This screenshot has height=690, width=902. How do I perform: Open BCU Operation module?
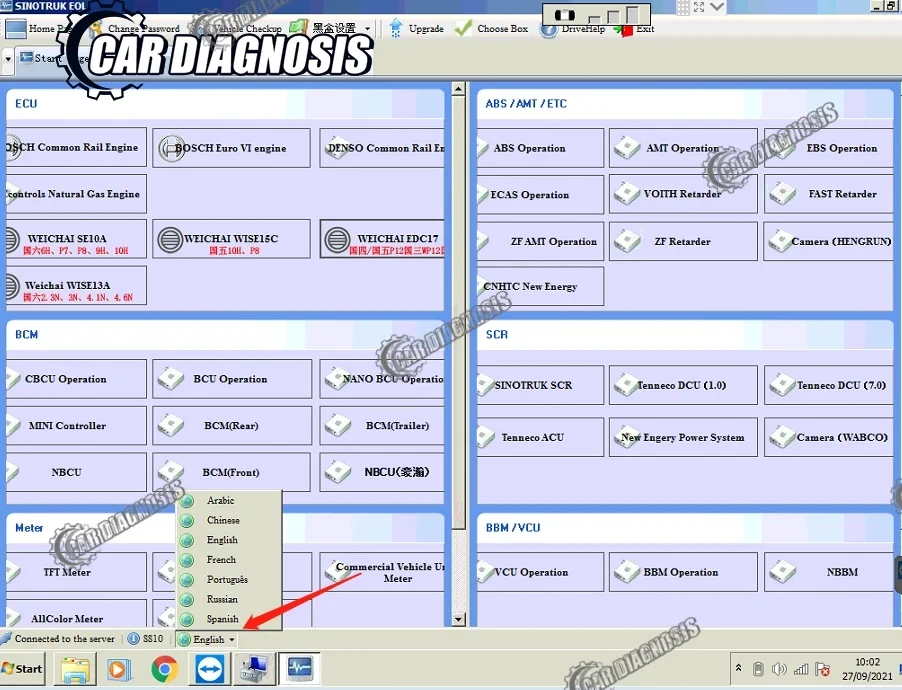point(232,379)
